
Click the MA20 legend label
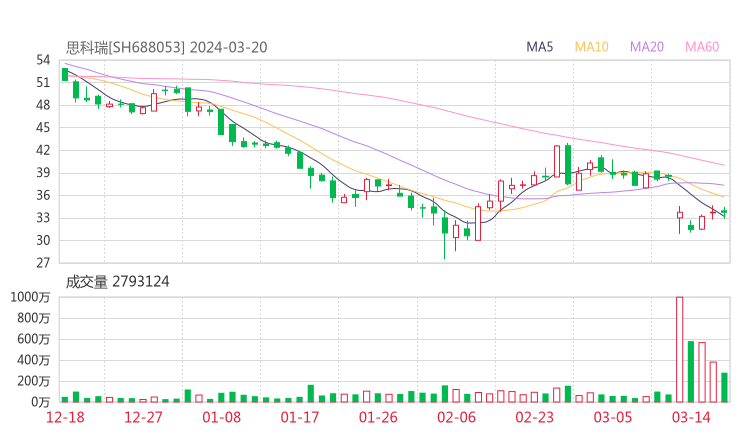point(647,47)
